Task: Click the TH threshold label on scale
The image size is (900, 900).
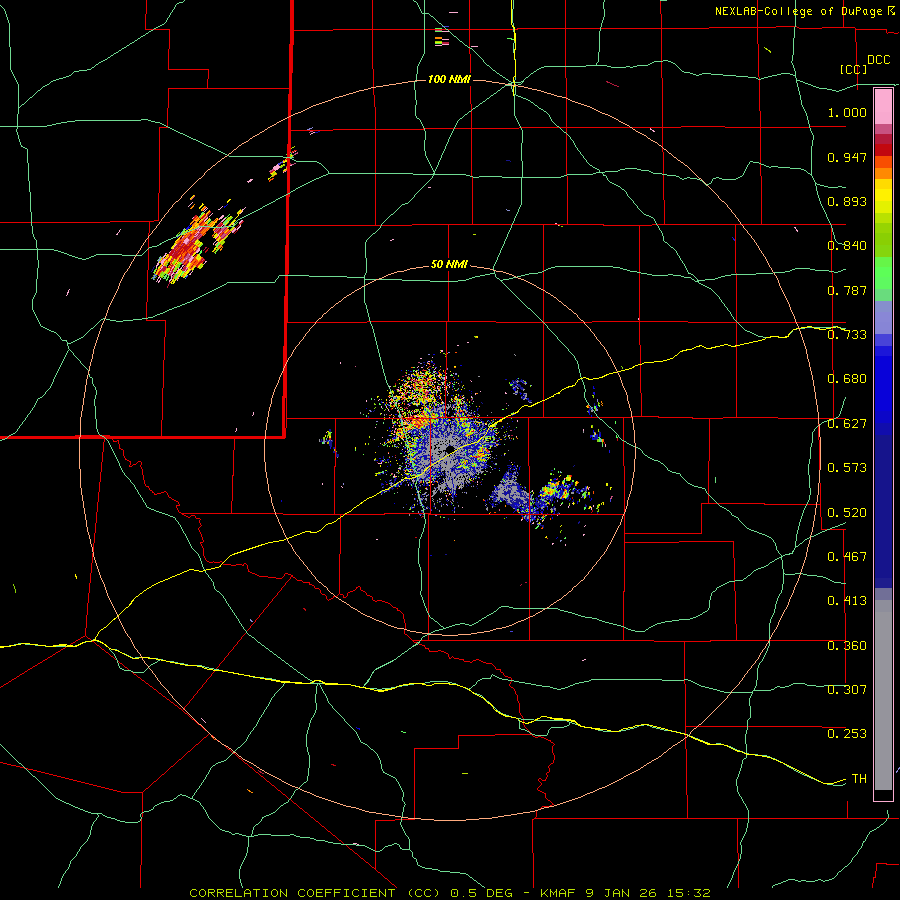Action: [859, 779]
